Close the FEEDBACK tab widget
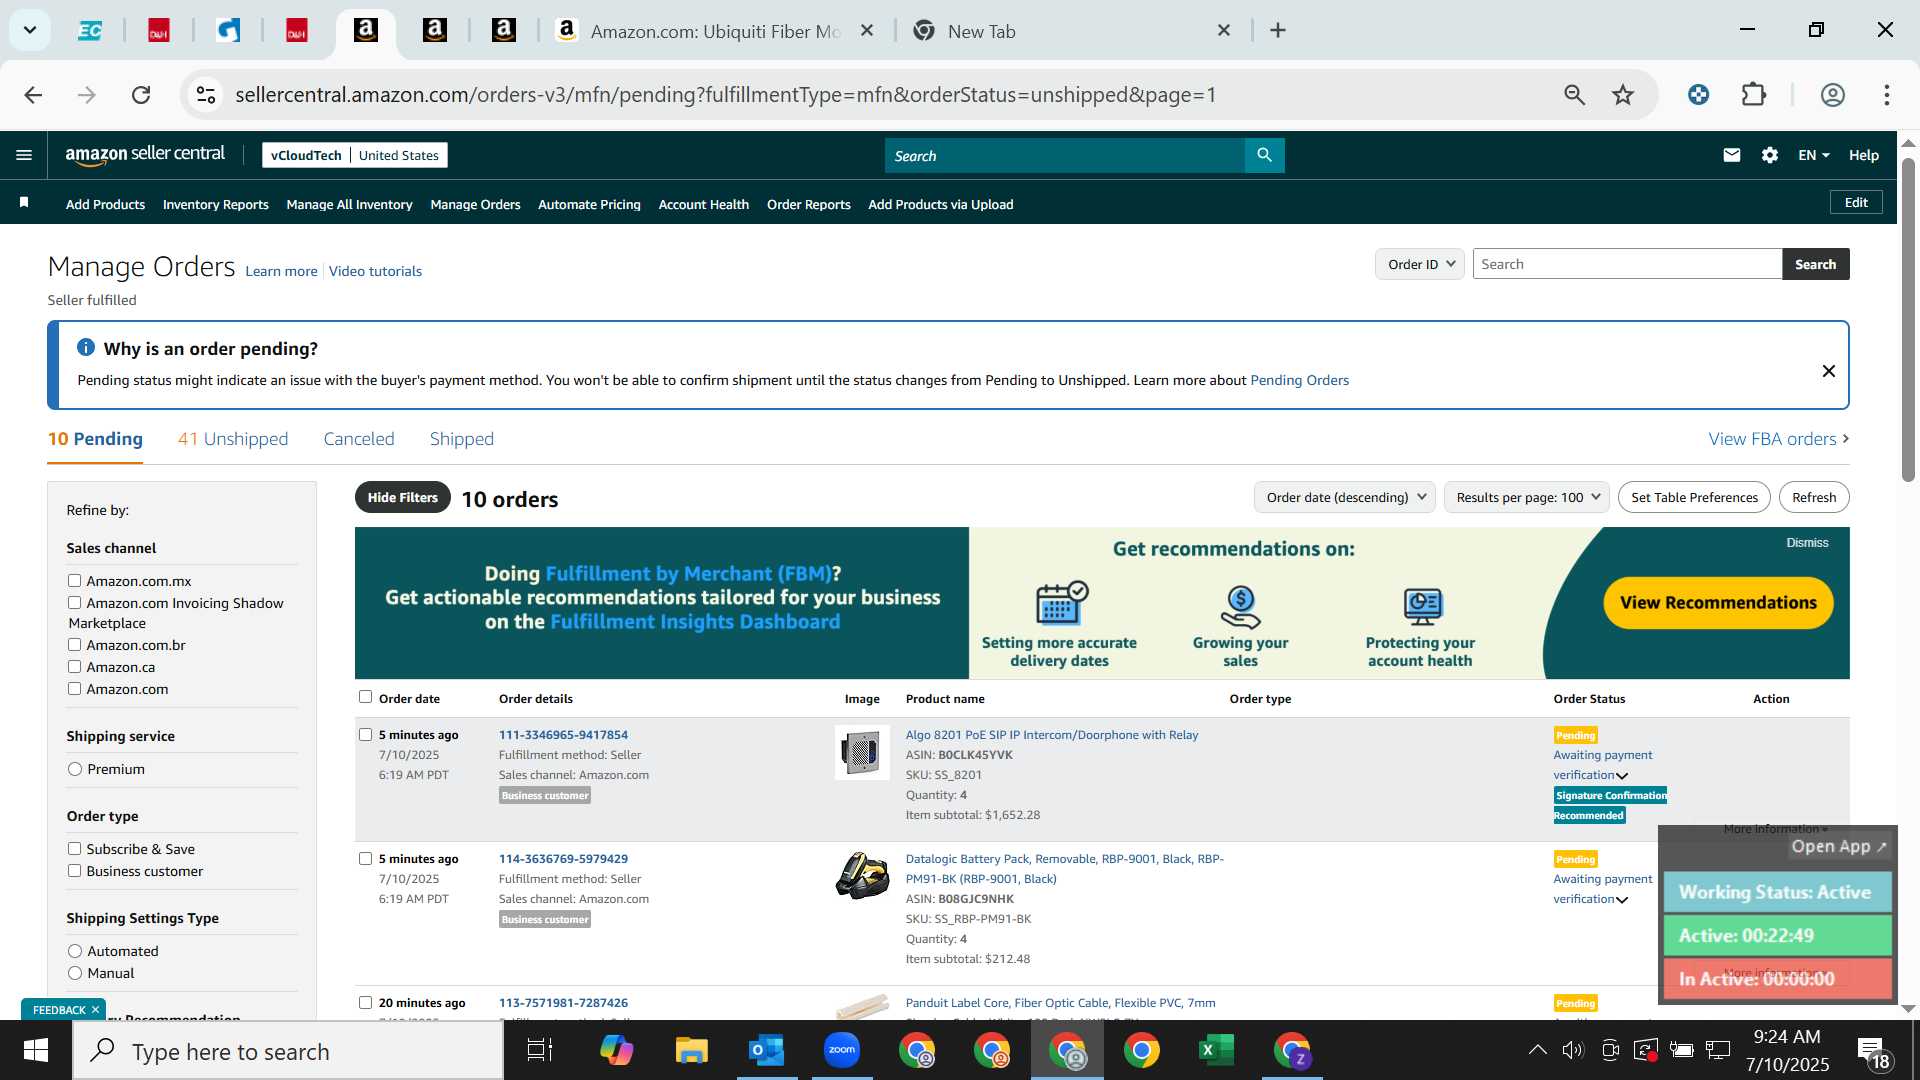The width and height of the screenshot is (1920, 1080). [x=96, y=1010]
